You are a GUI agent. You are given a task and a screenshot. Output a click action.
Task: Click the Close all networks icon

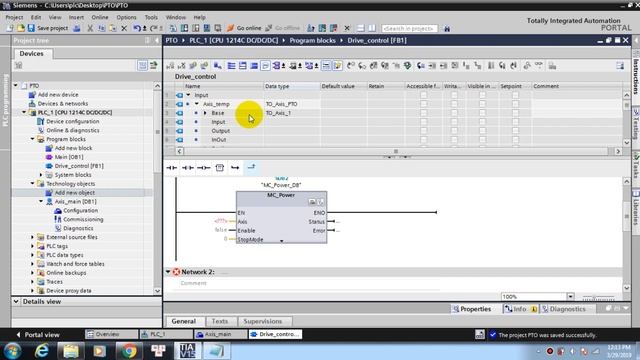click(243, 66)
